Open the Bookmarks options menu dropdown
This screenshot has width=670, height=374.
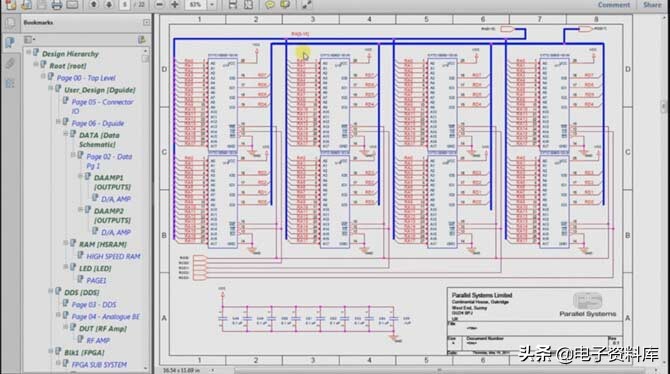[29, 40]
